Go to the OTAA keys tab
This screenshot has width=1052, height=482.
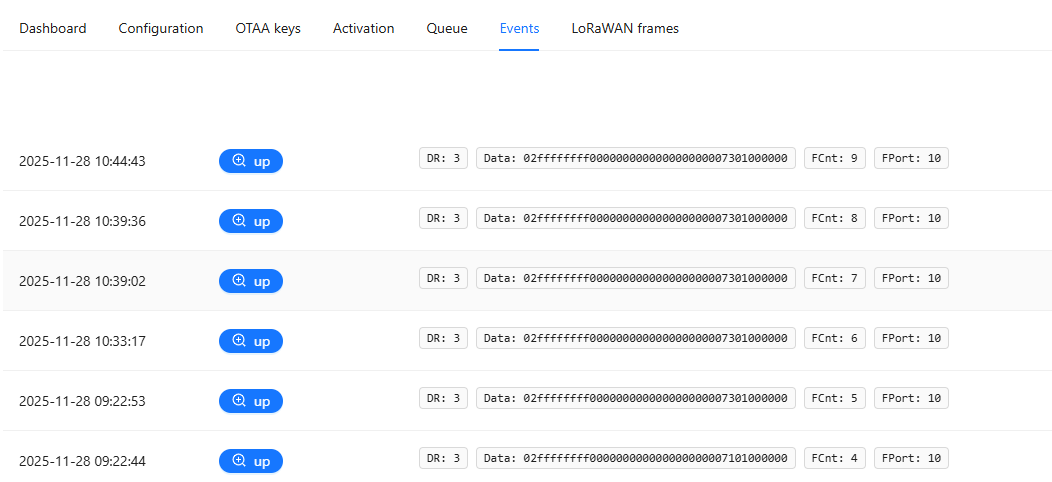pyautogui.click(x=268, y=28)
